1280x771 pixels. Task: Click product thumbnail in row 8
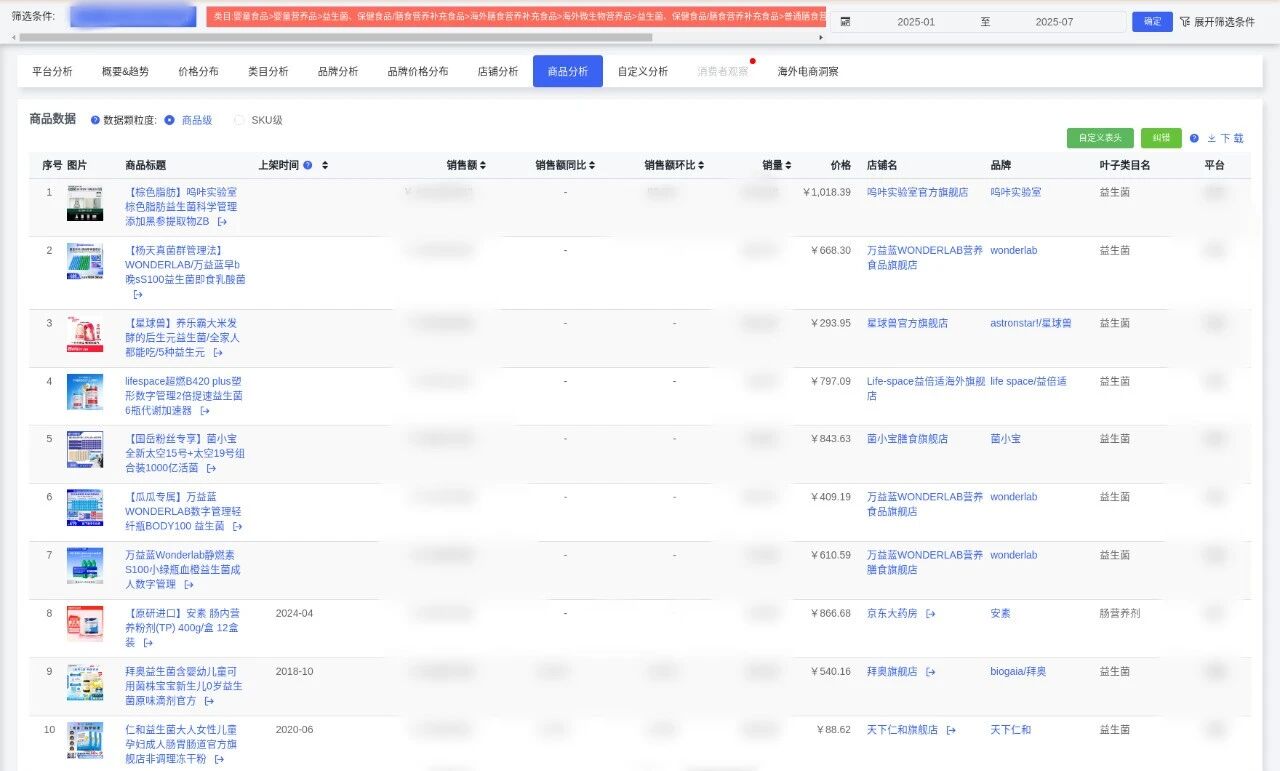tap(85, 623)
